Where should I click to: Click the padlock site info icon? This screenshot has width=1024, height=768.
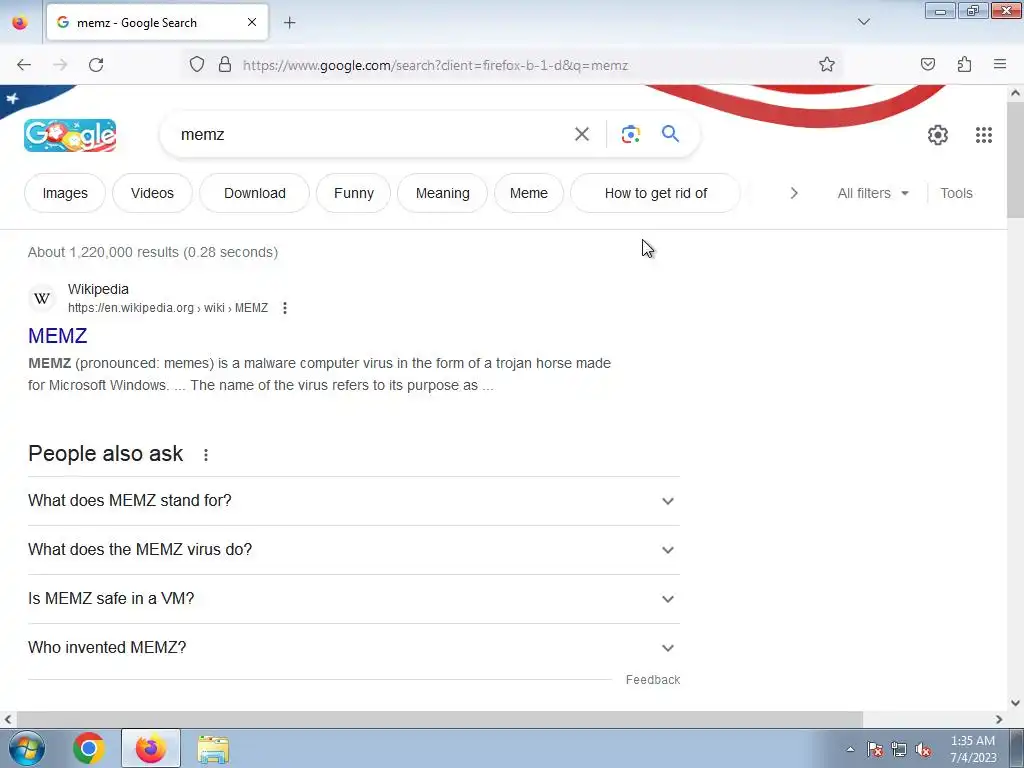(225, 65)
